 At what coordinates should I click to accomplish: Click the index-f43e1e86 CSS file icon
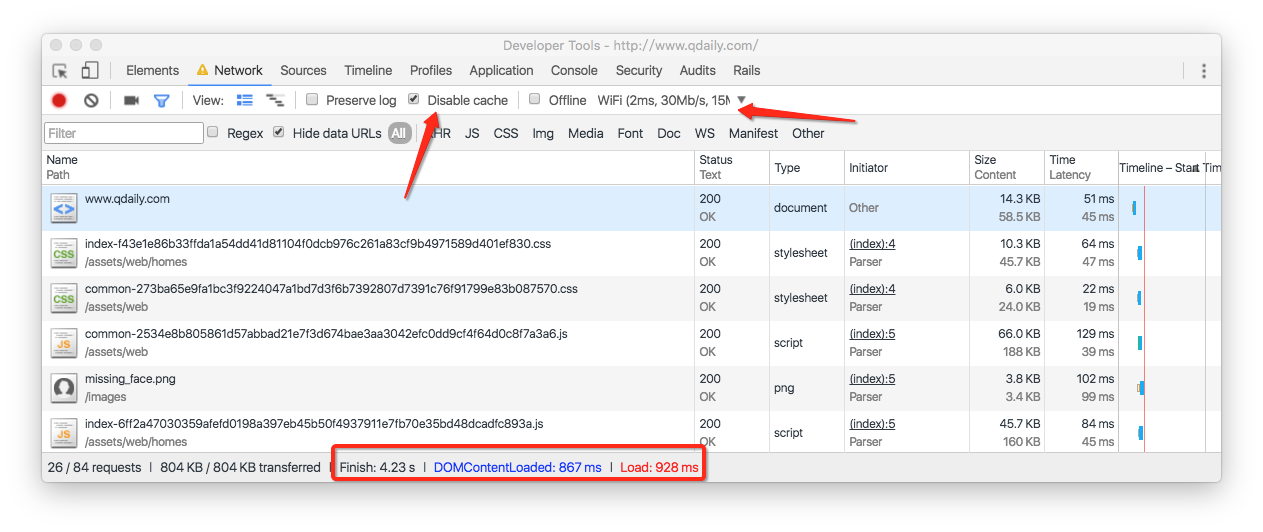pos(64,252)
